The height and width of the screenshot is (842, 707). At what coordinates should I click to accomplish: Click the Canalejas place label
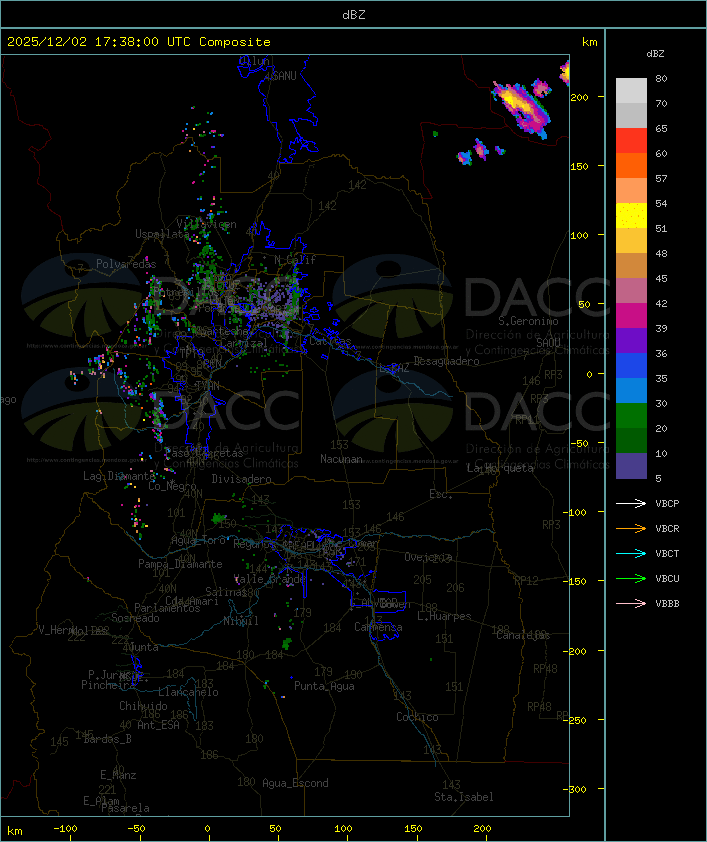523,635
